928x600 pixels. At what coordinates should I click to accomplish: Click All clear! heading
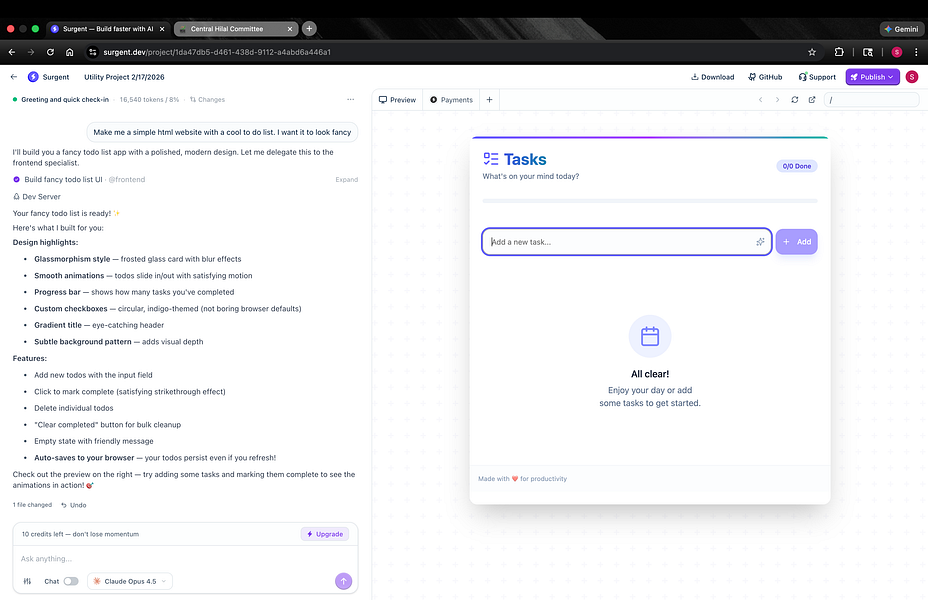point(650,374)
